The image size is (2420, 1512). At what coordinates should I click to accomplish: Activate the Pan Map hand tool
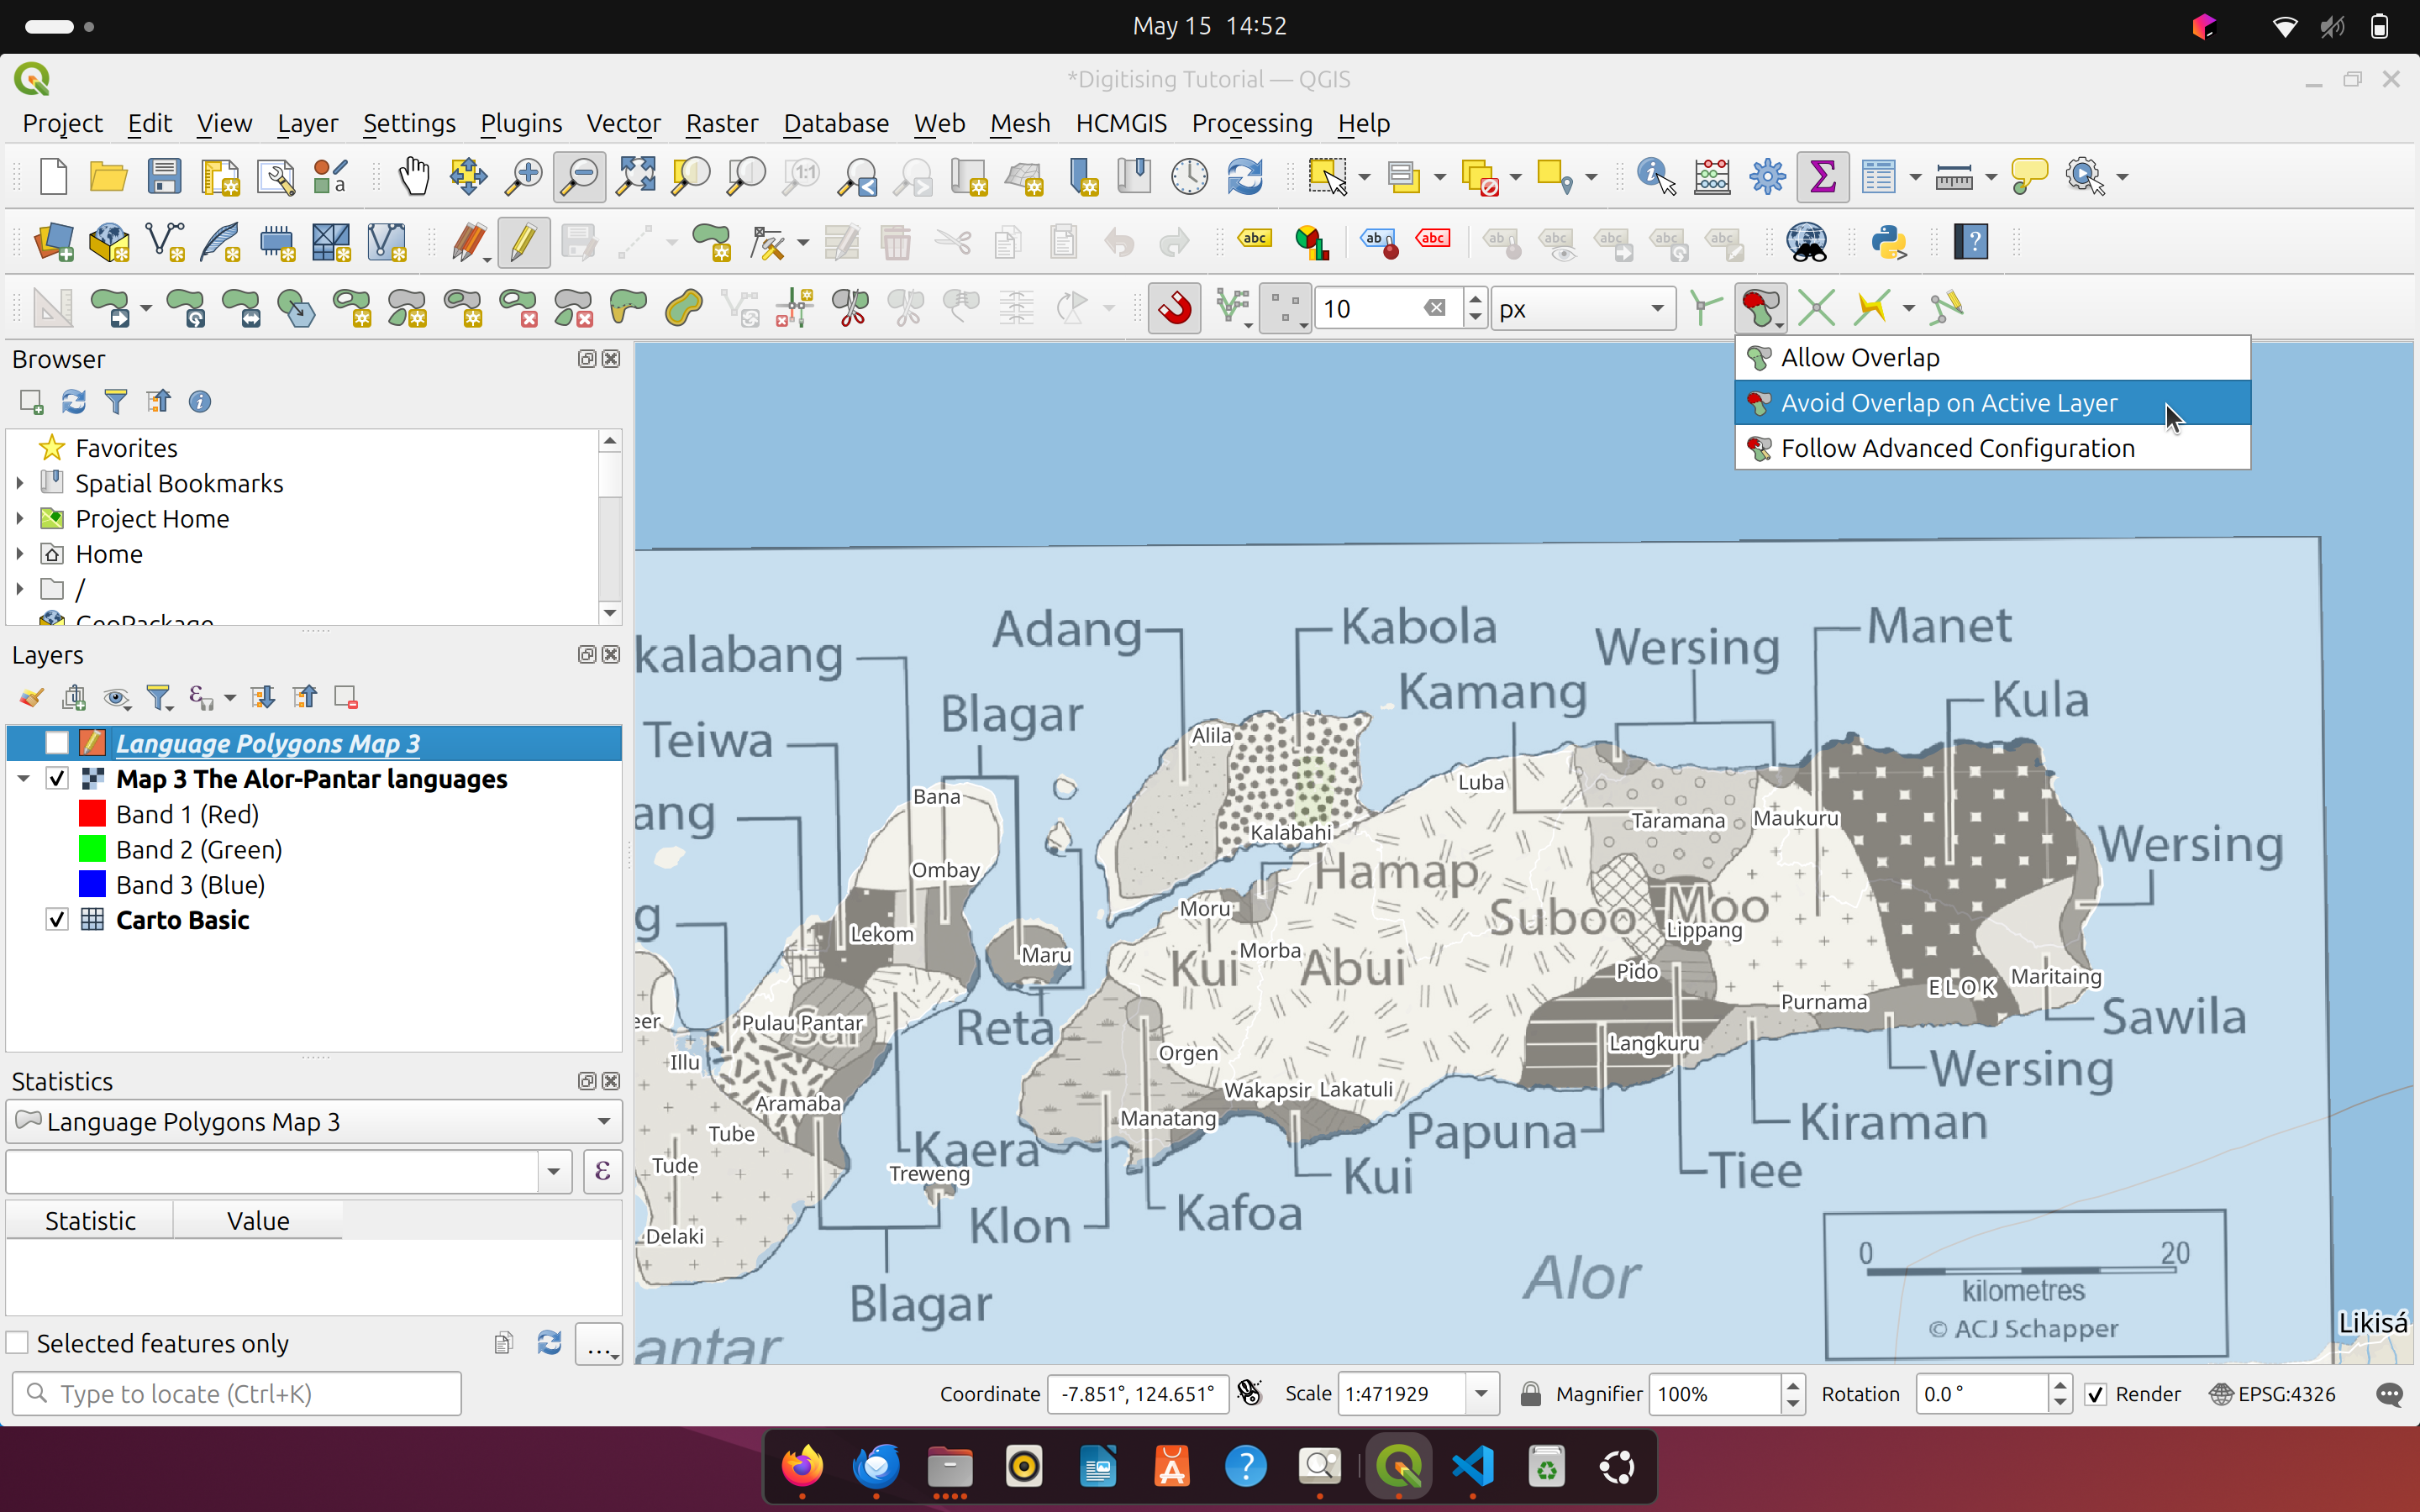coord(413,175)
